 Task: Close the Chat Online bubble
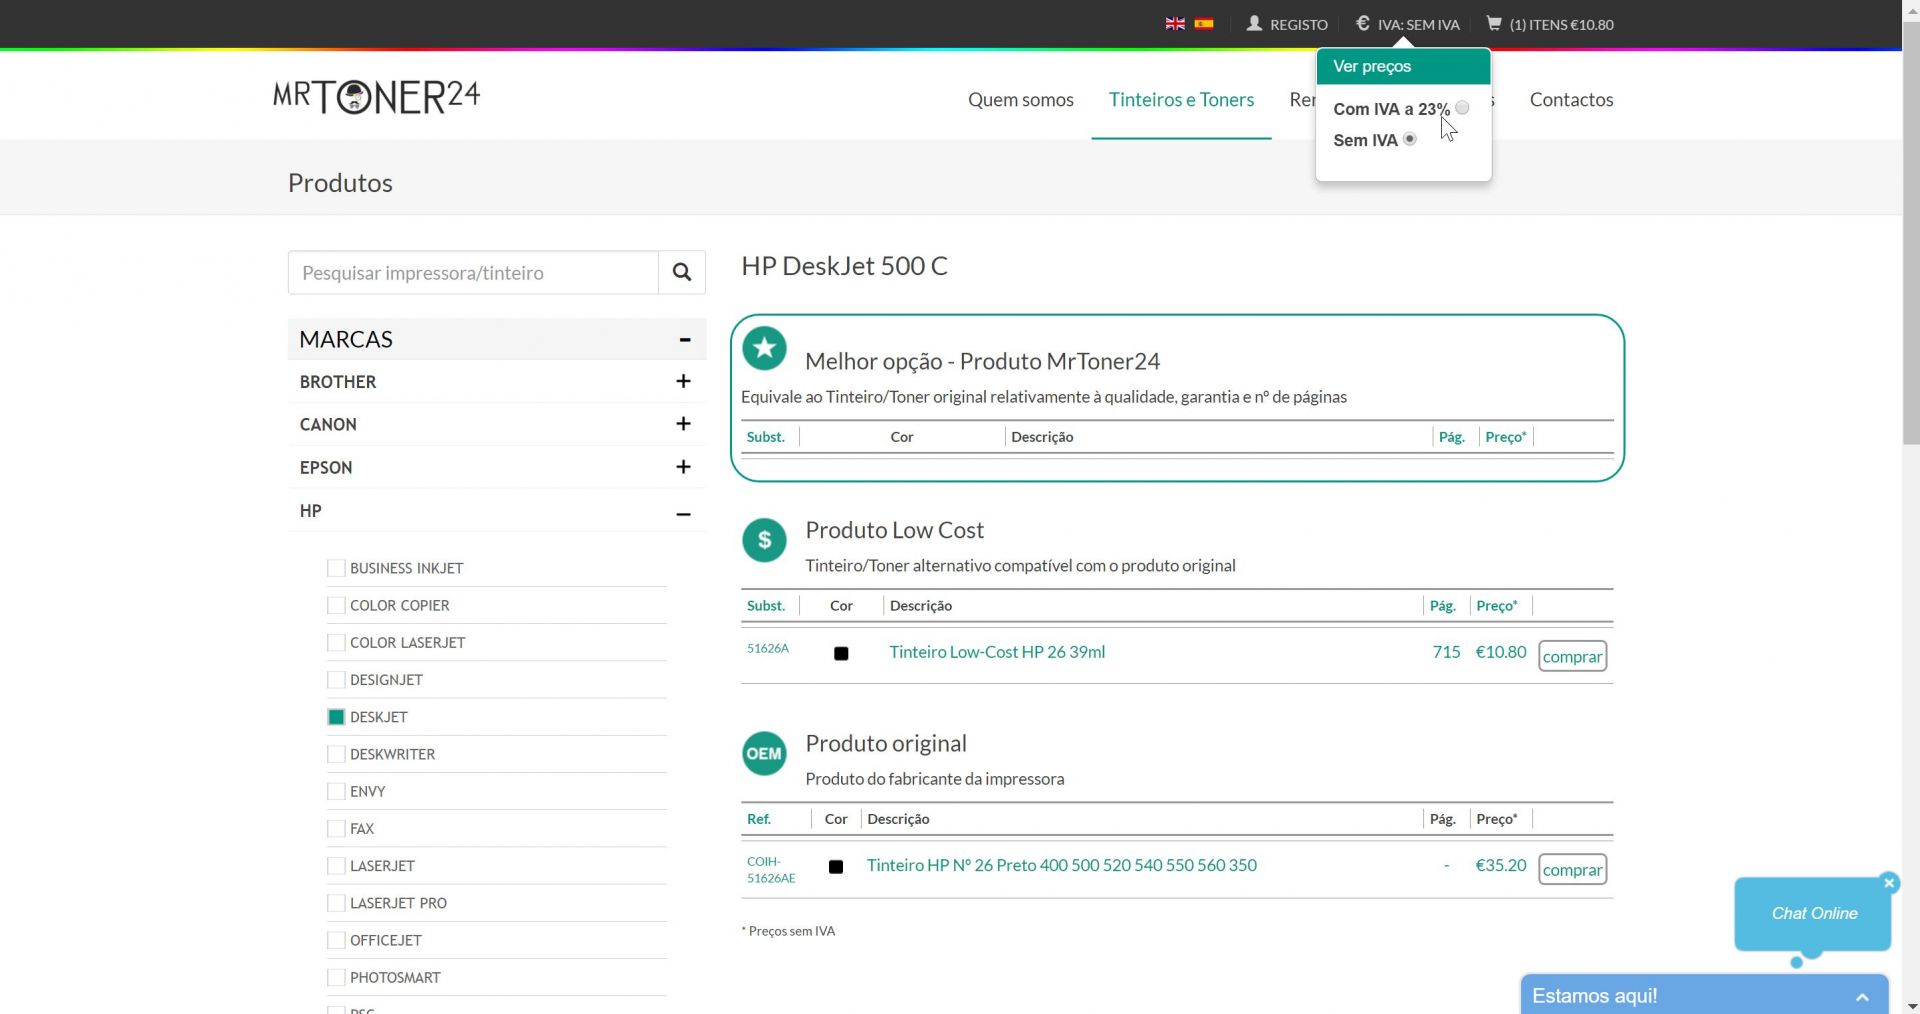[x=1889, y=882]
